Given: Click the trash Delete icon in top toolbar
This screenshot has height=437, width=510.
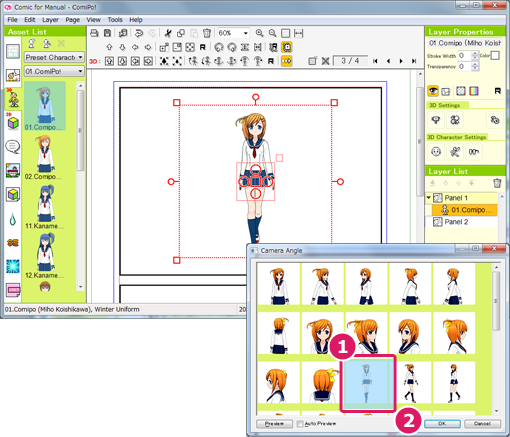Looking at the screenshot, I should pos(207,33).
